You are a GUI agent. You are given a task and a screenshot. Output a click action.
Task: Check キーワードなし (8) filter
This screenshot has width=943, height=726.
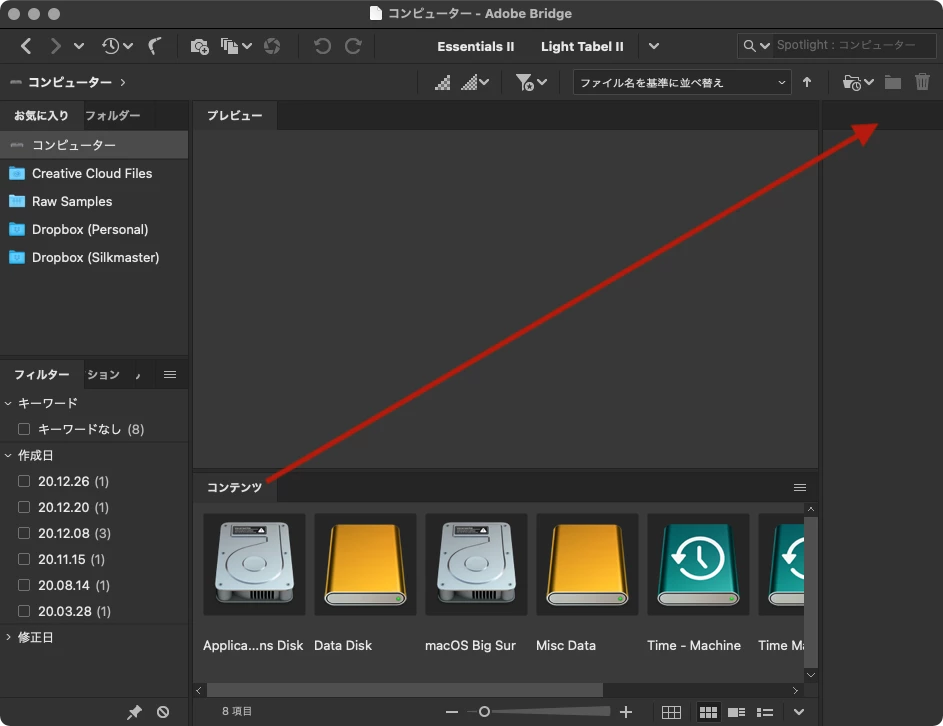pyautogui.click(x=24, y=429)
